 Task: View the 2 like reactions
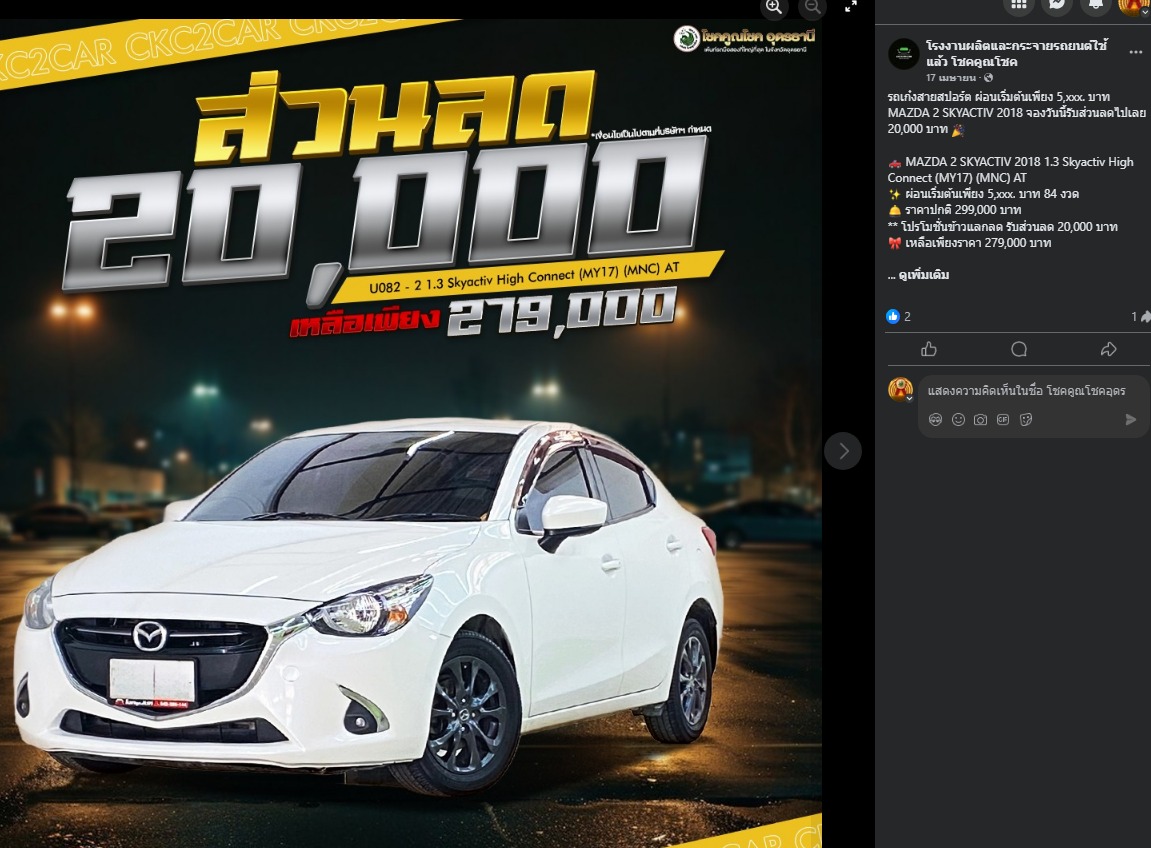(898, 316)
